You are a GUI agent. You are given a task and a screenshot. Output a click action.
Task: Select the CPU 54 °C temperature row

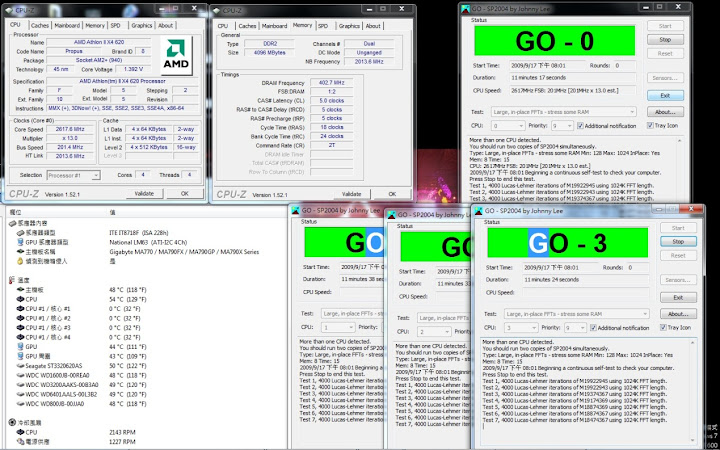coord(82,299)
